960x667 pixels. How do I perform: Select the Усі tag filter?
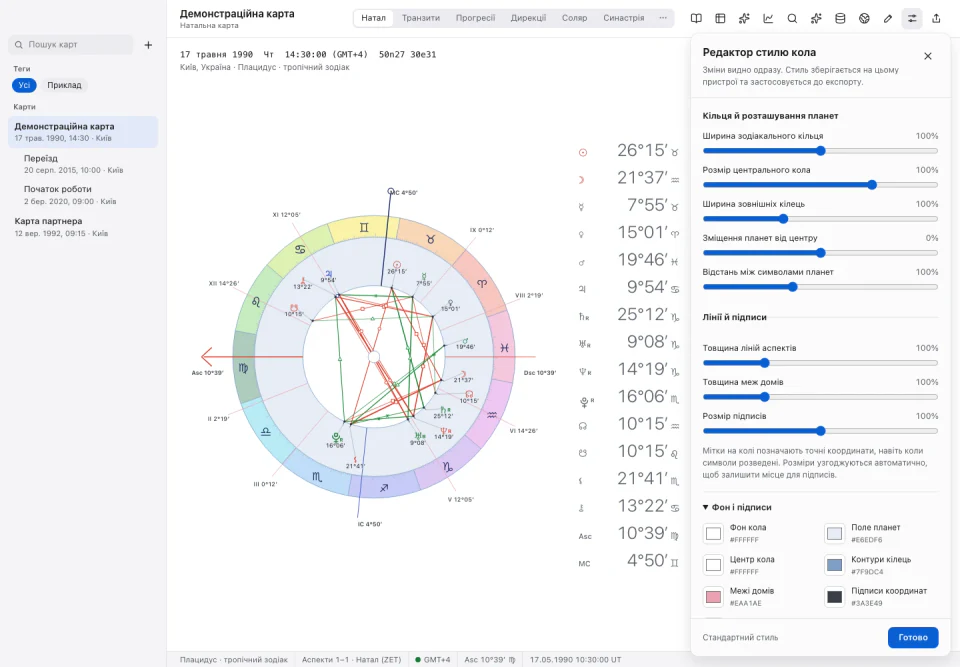(24, 85)
